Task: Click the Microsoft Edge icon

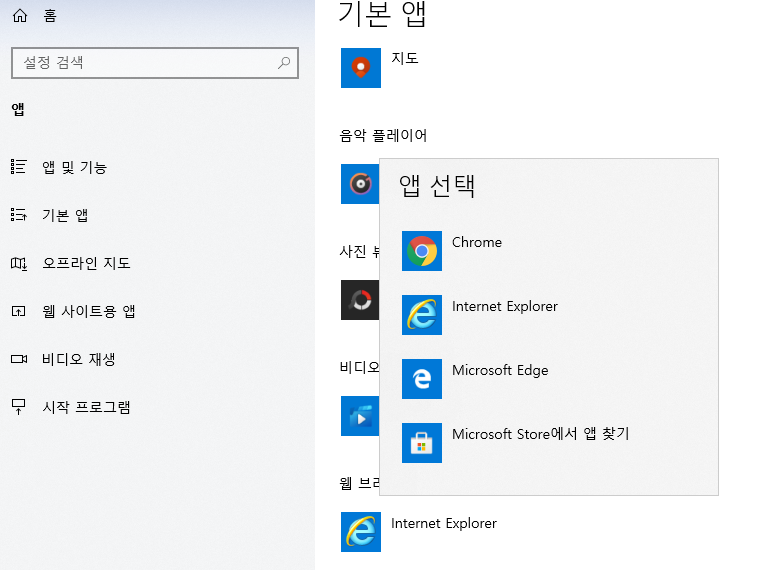Action: coord(422,379)
